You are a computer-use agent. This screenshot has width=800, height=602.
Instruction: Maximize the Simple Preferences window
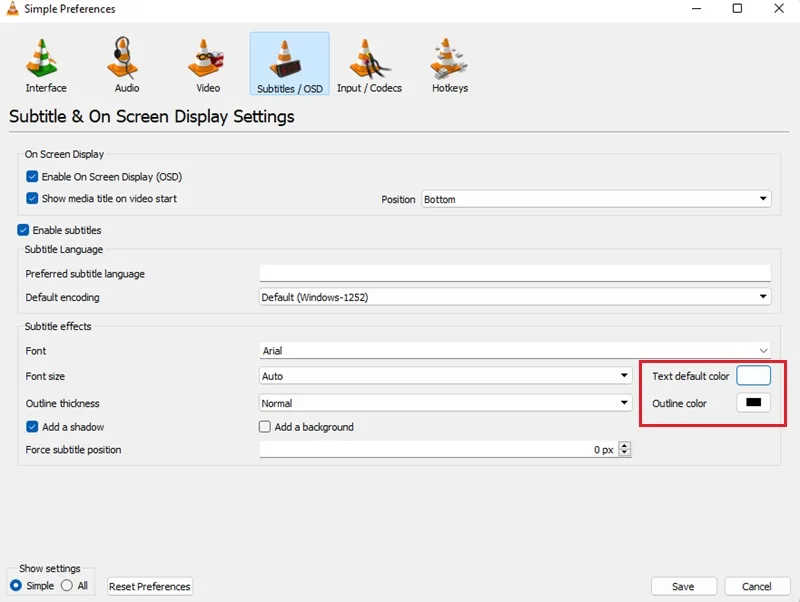click(x=737, y=9)
